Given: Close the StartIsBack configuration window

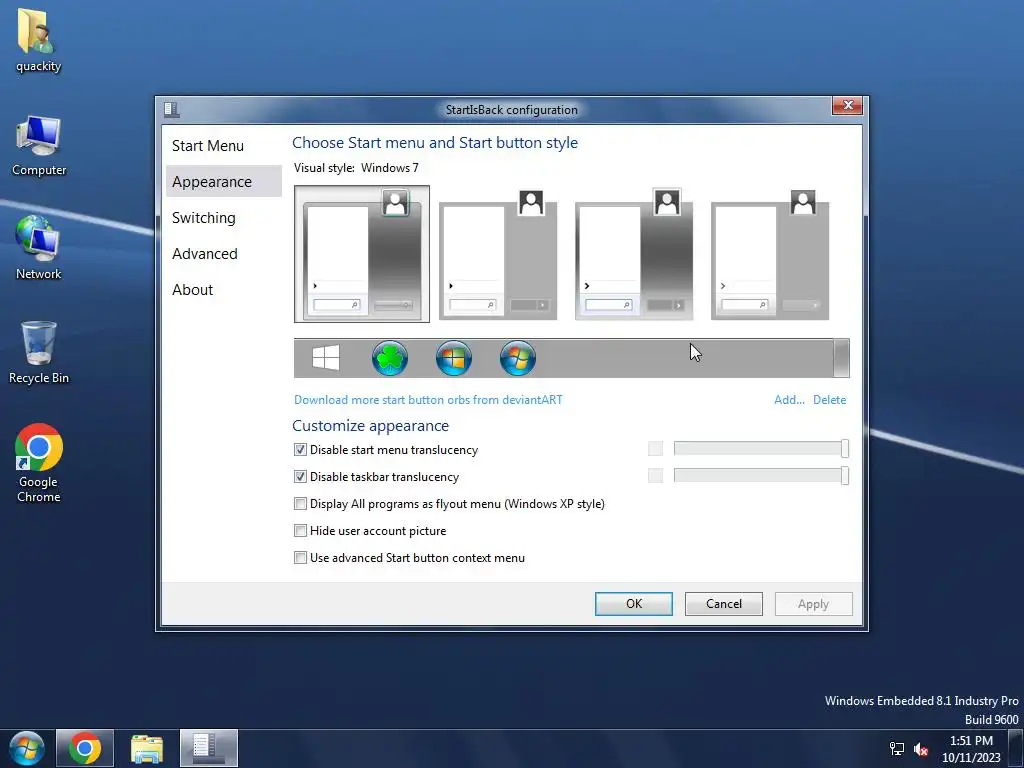Looking at the screenshot, I should [x=848, y=105].
